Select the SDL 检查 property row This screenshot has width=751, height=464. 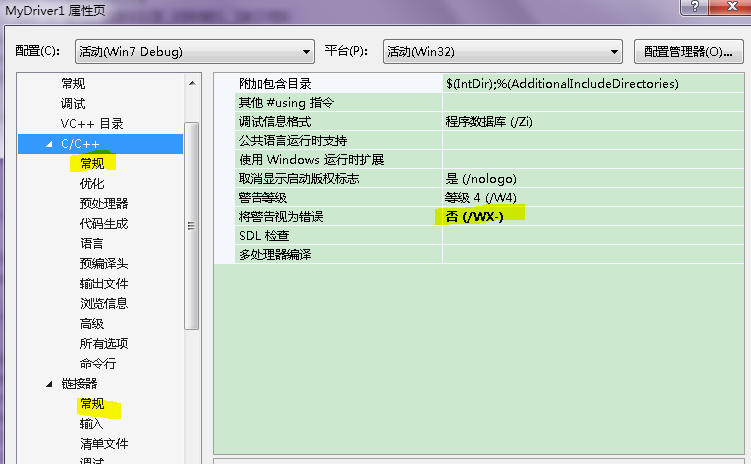point(489,236)
